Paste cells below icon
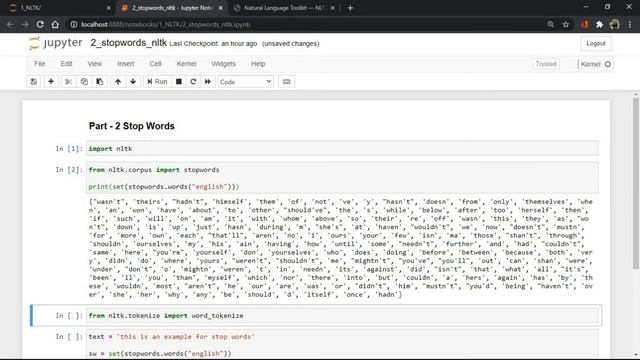The image size is (640, 360). pos(100,82)
